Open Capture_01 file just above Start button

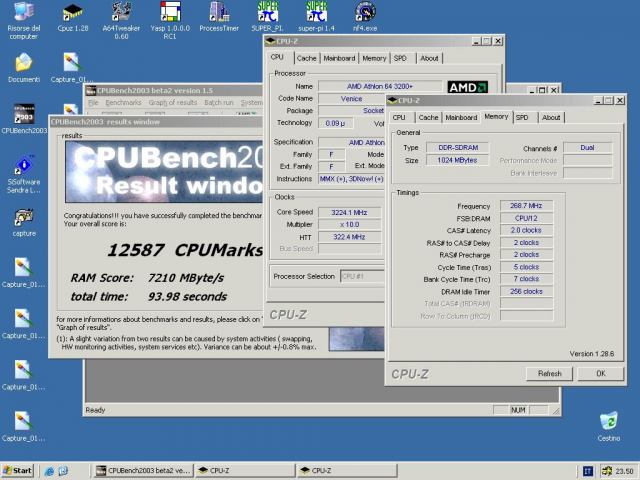pyautogui.click(x=23, y=427)
